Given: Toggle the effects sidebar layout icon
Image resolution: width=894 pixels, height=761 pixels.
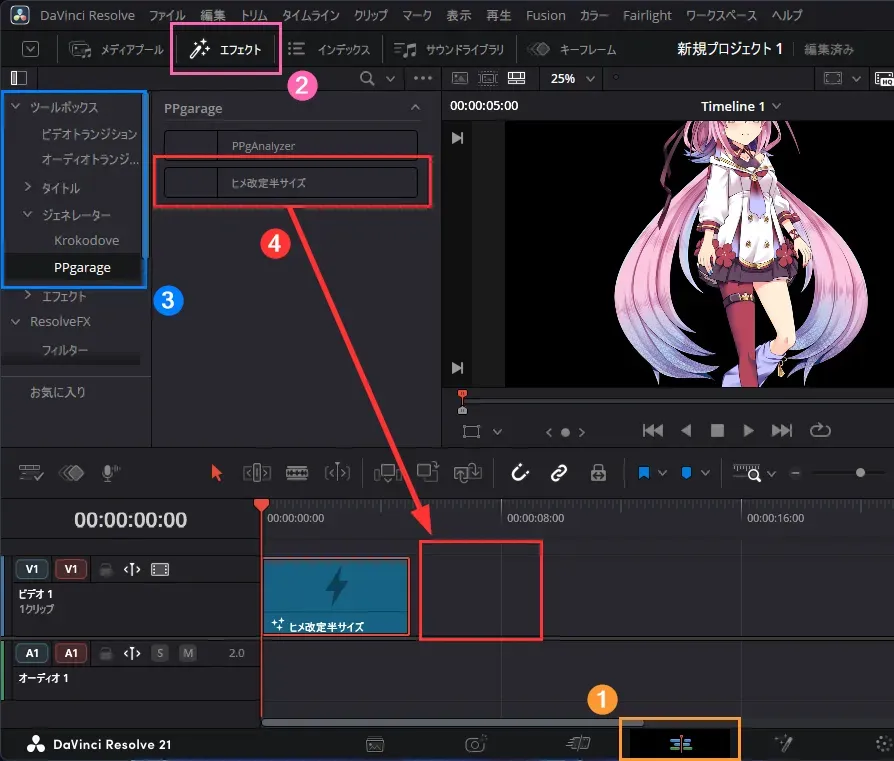Looking at the screenshot, I should click(19, 78).
